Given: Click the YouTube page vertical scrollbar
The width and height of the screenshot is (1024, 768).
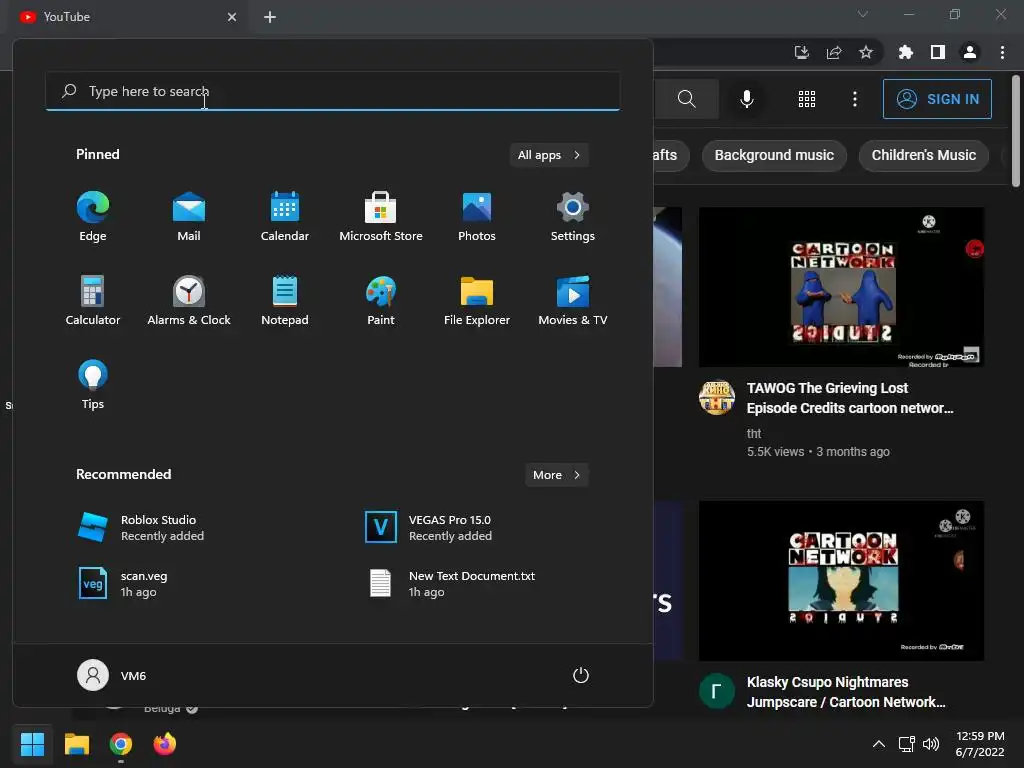Looking at the screenshot, I should 1016,131.
